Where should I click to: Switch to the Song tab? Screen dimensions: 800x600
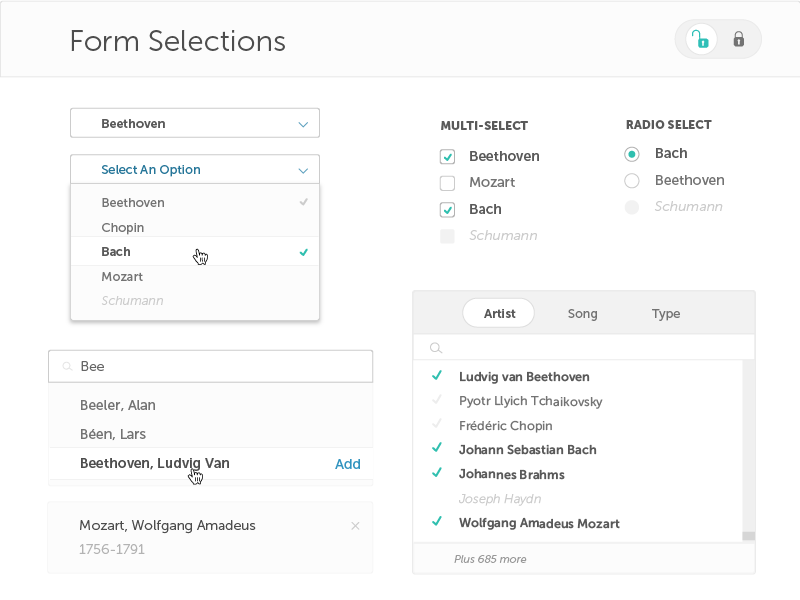582,313
